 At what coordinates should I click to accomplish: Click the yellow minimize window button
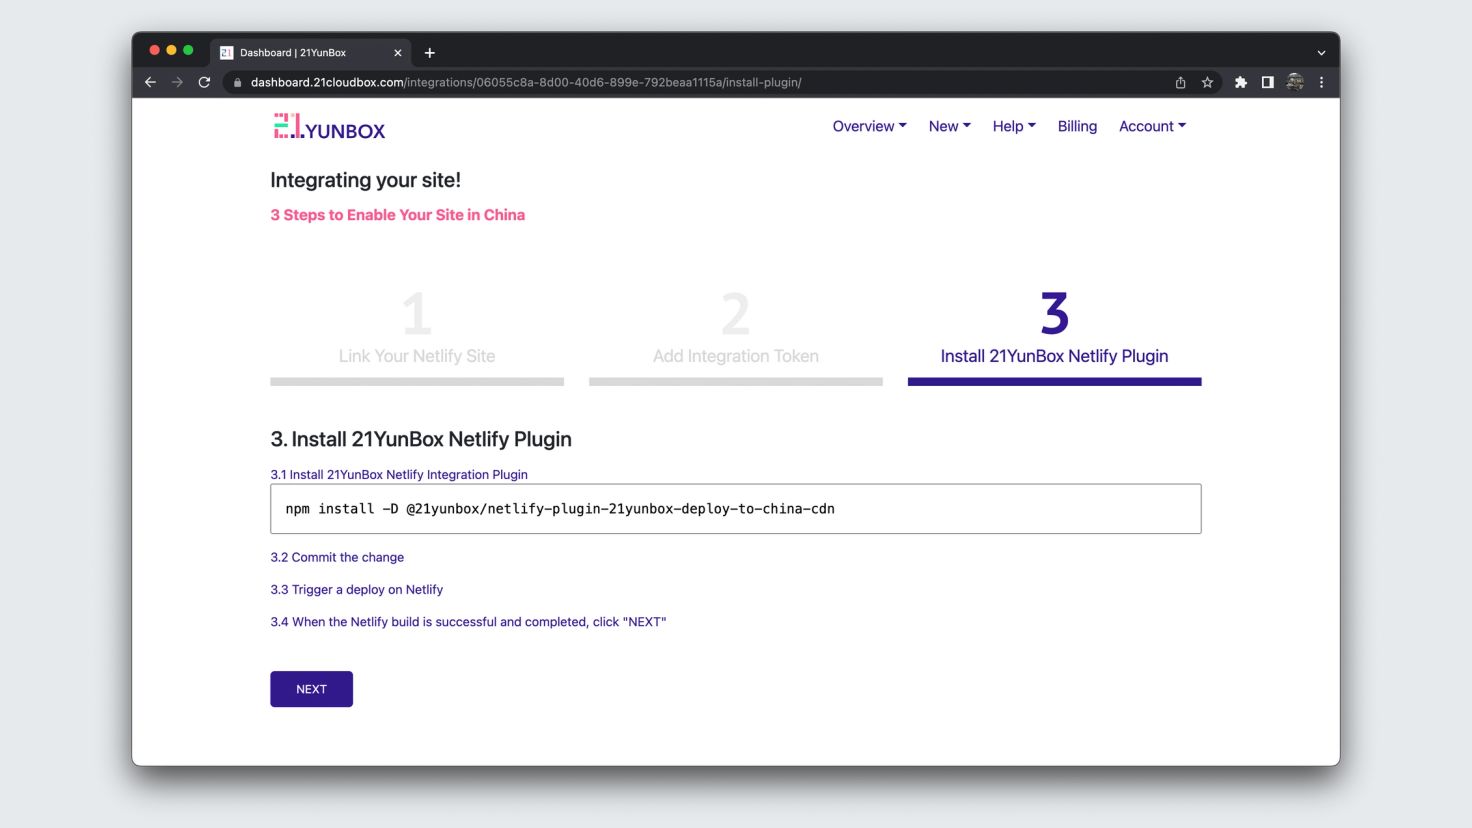(171, 50)
